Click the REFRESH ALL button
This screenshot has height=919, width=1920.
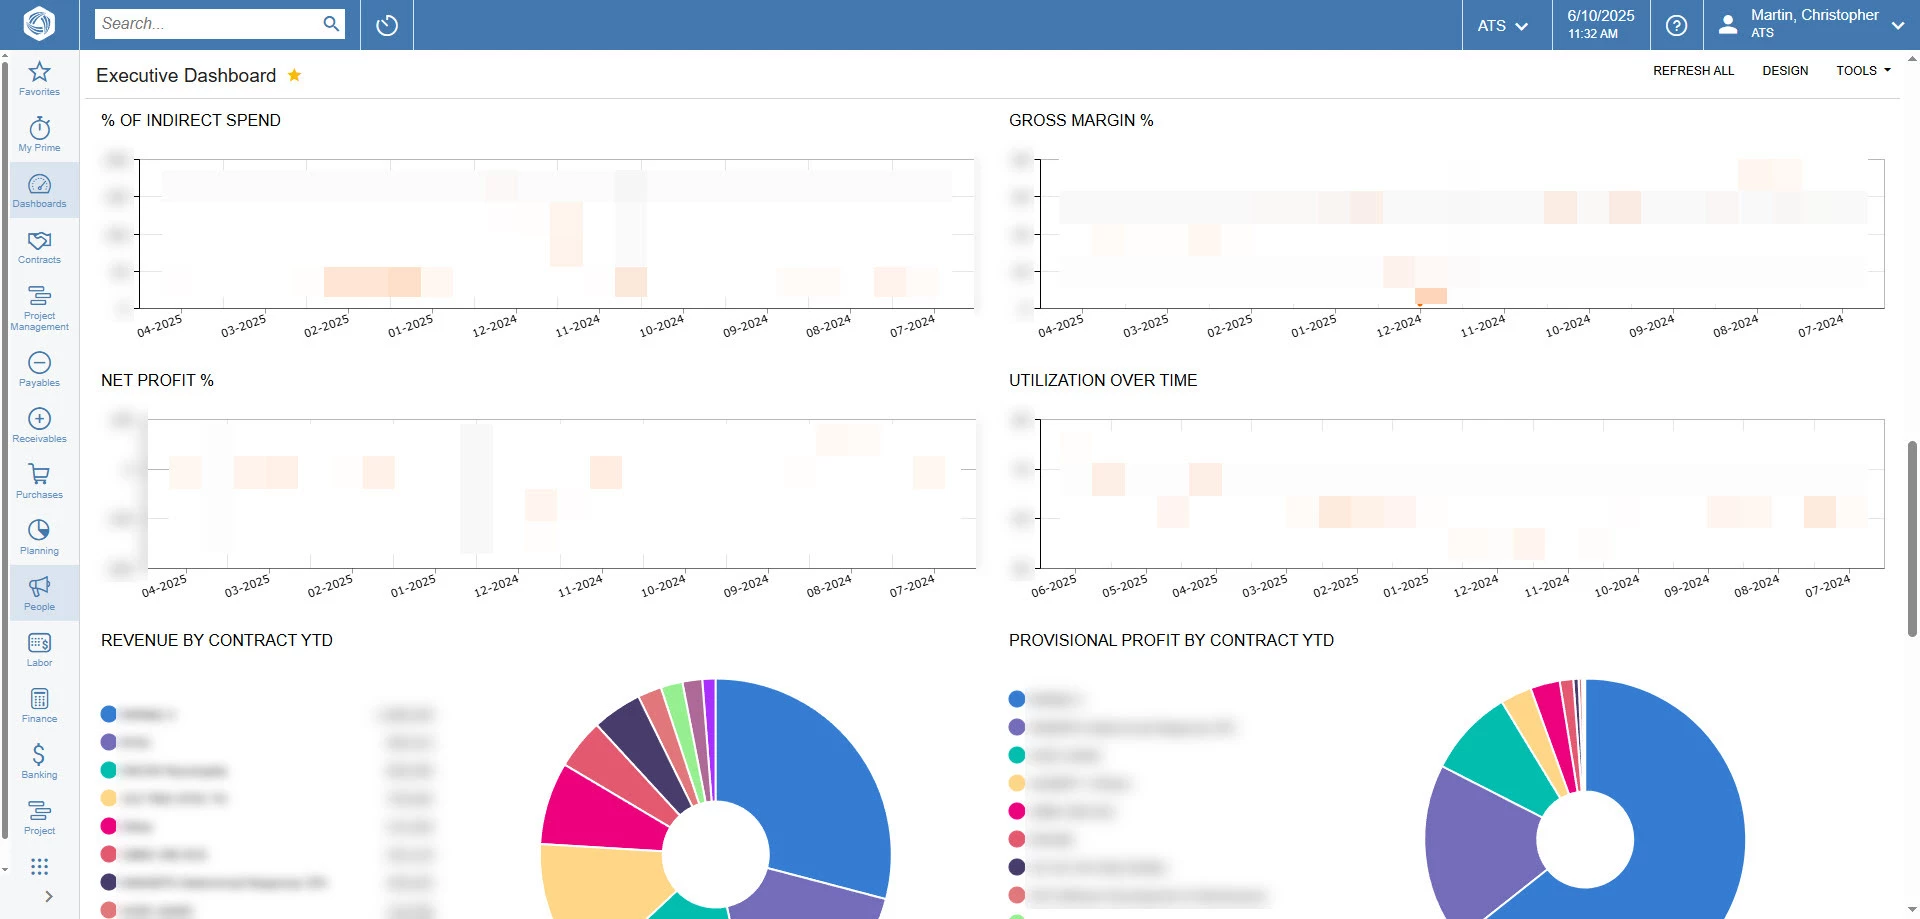[1693, 71]
